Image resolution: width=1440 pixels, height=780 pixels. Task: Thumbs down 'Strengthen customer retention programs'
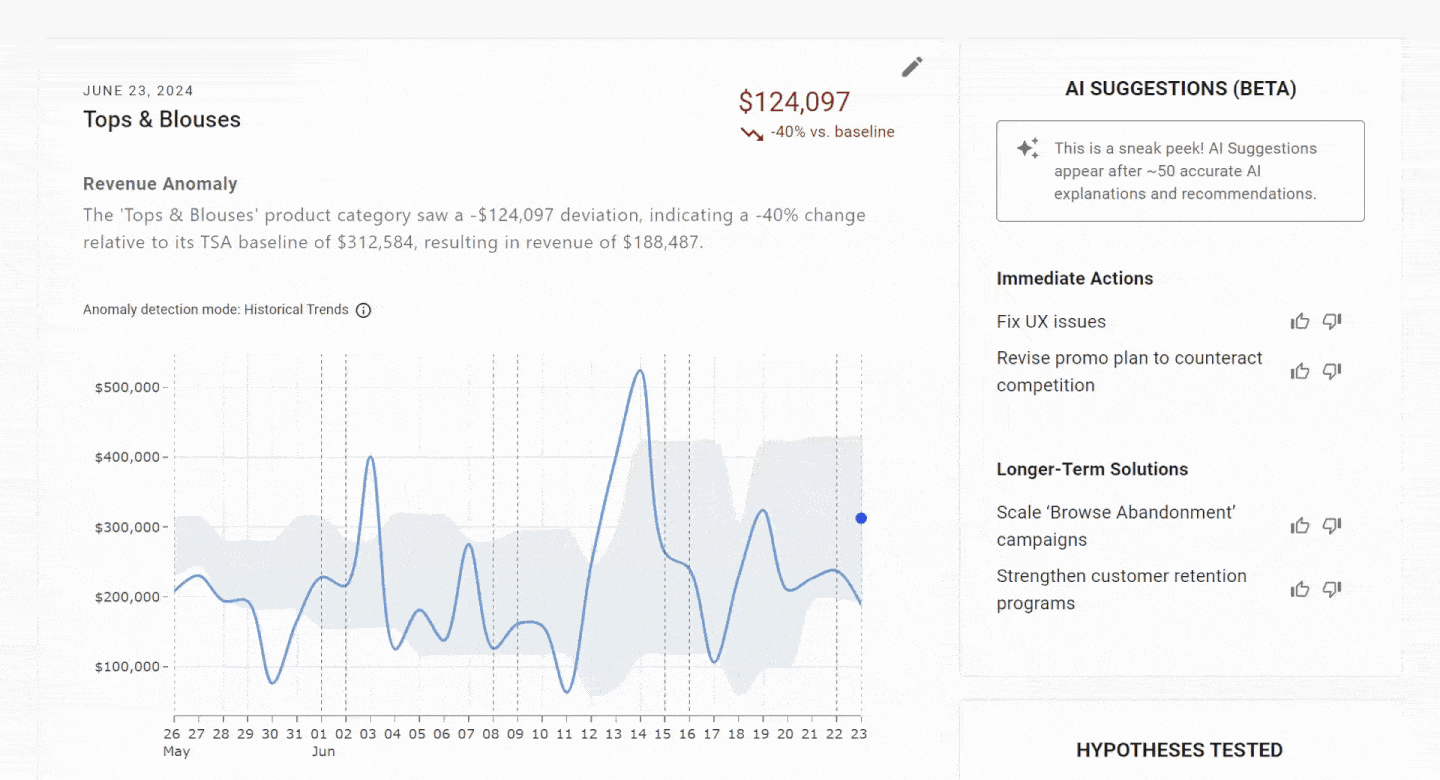tap(1332, 589)
